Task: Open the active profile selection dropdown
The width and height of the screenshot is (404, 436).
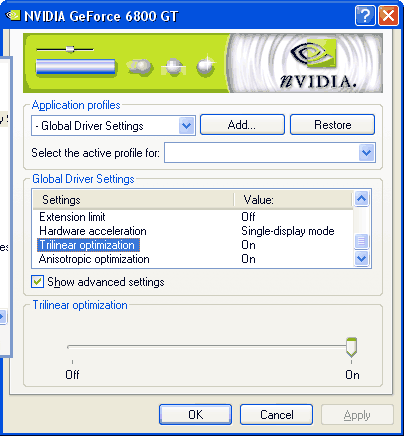Action: tap(367, 153)
